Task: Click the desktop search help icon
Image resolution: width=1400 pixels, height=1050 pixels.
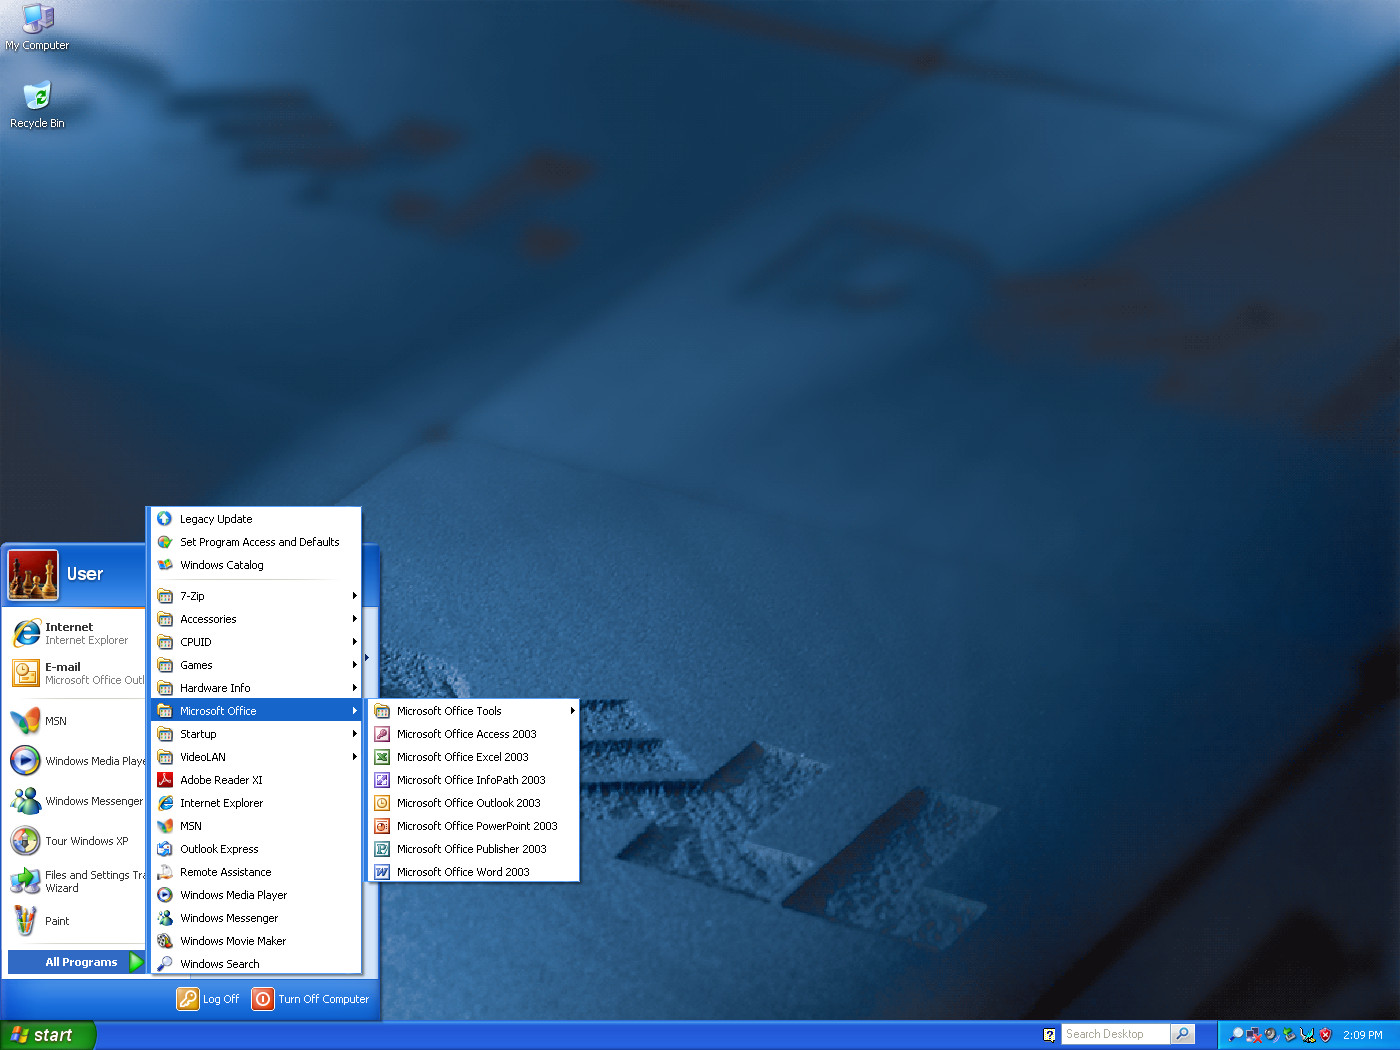Action: 1049,1035
